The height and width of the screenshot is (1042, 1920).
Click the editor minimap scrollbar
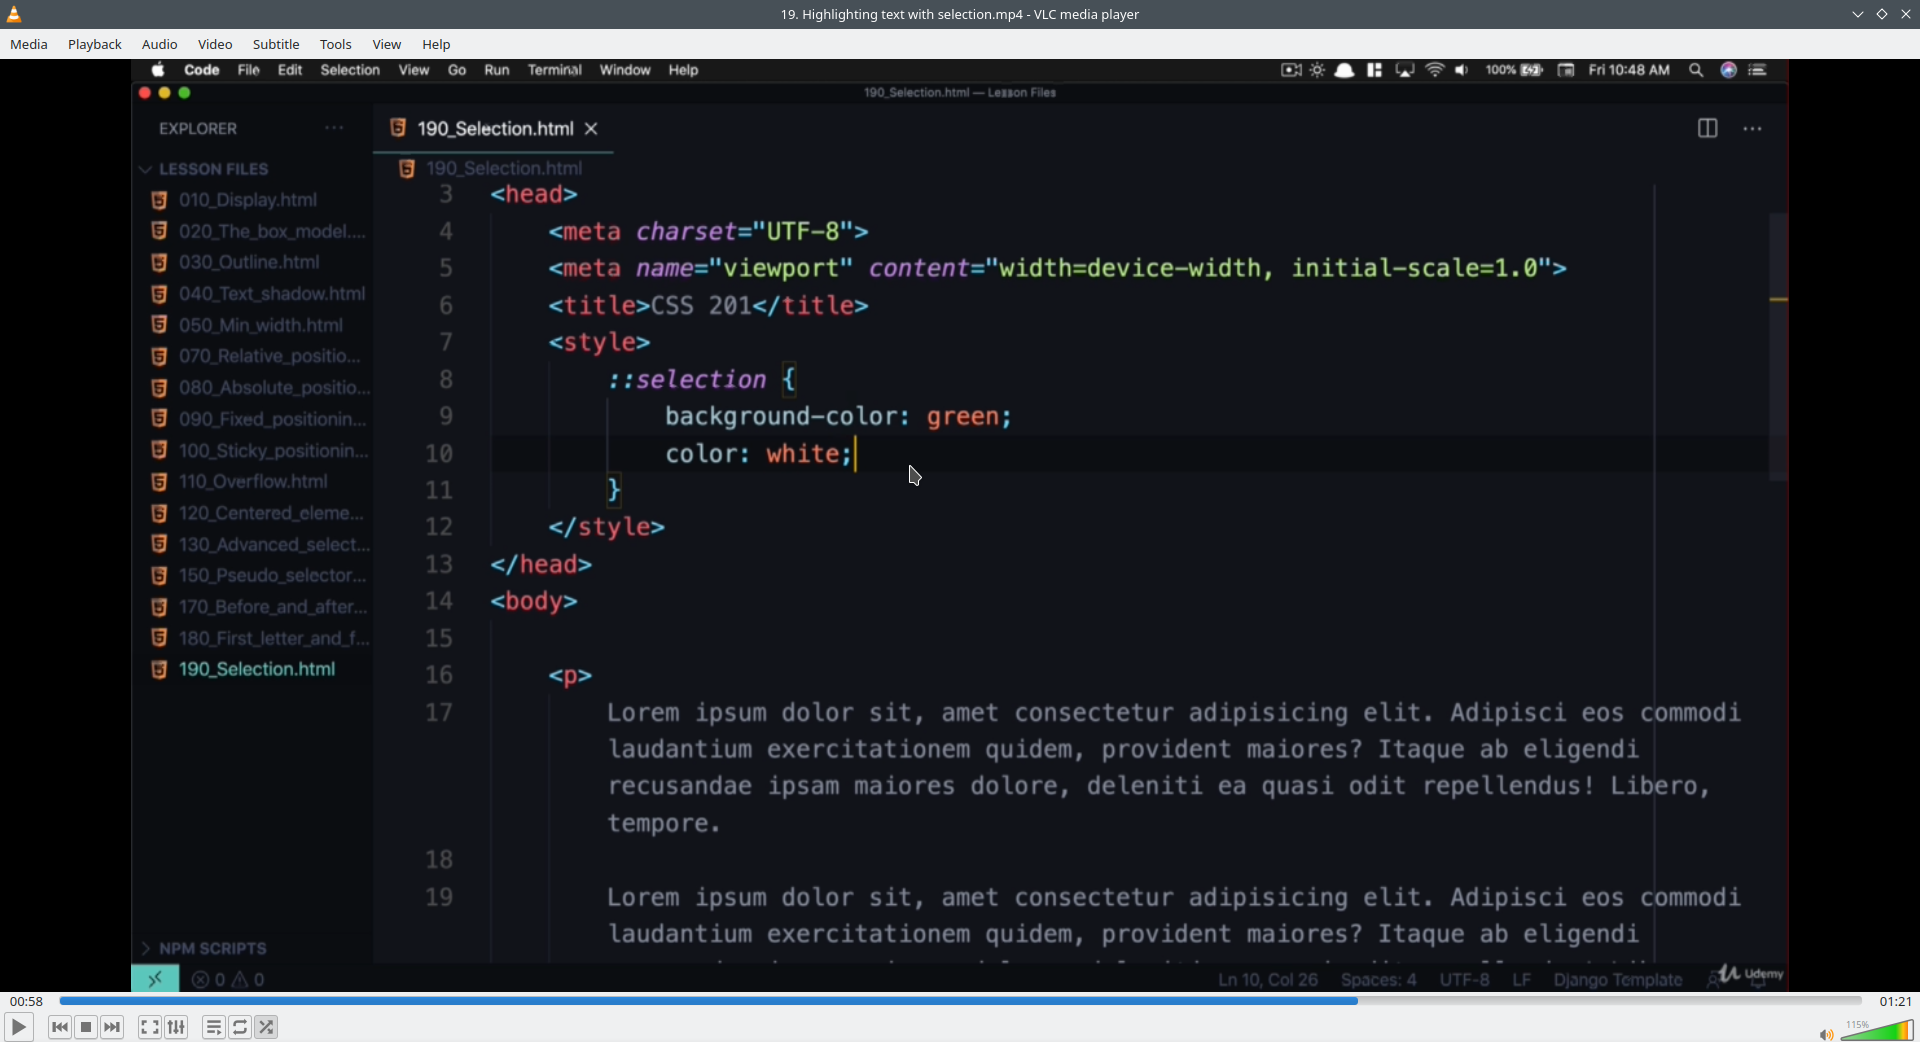1778,346
